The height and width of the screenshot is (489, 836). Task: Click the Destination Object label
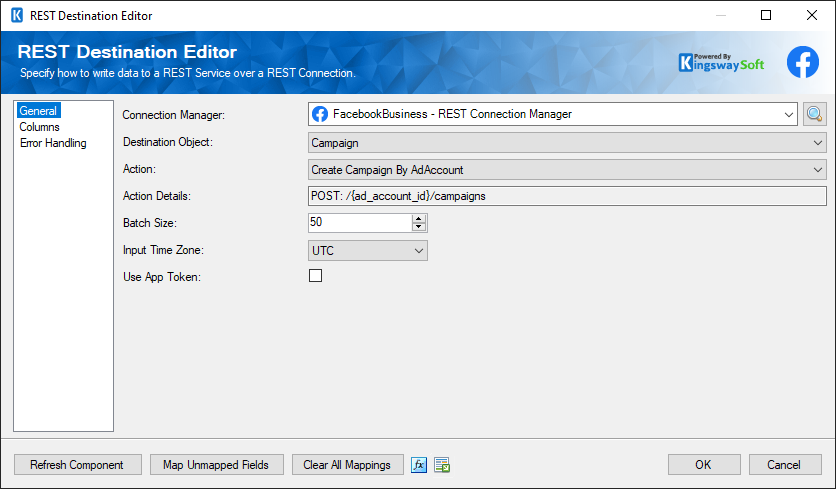pyautogui.click(x=168, y=142)
